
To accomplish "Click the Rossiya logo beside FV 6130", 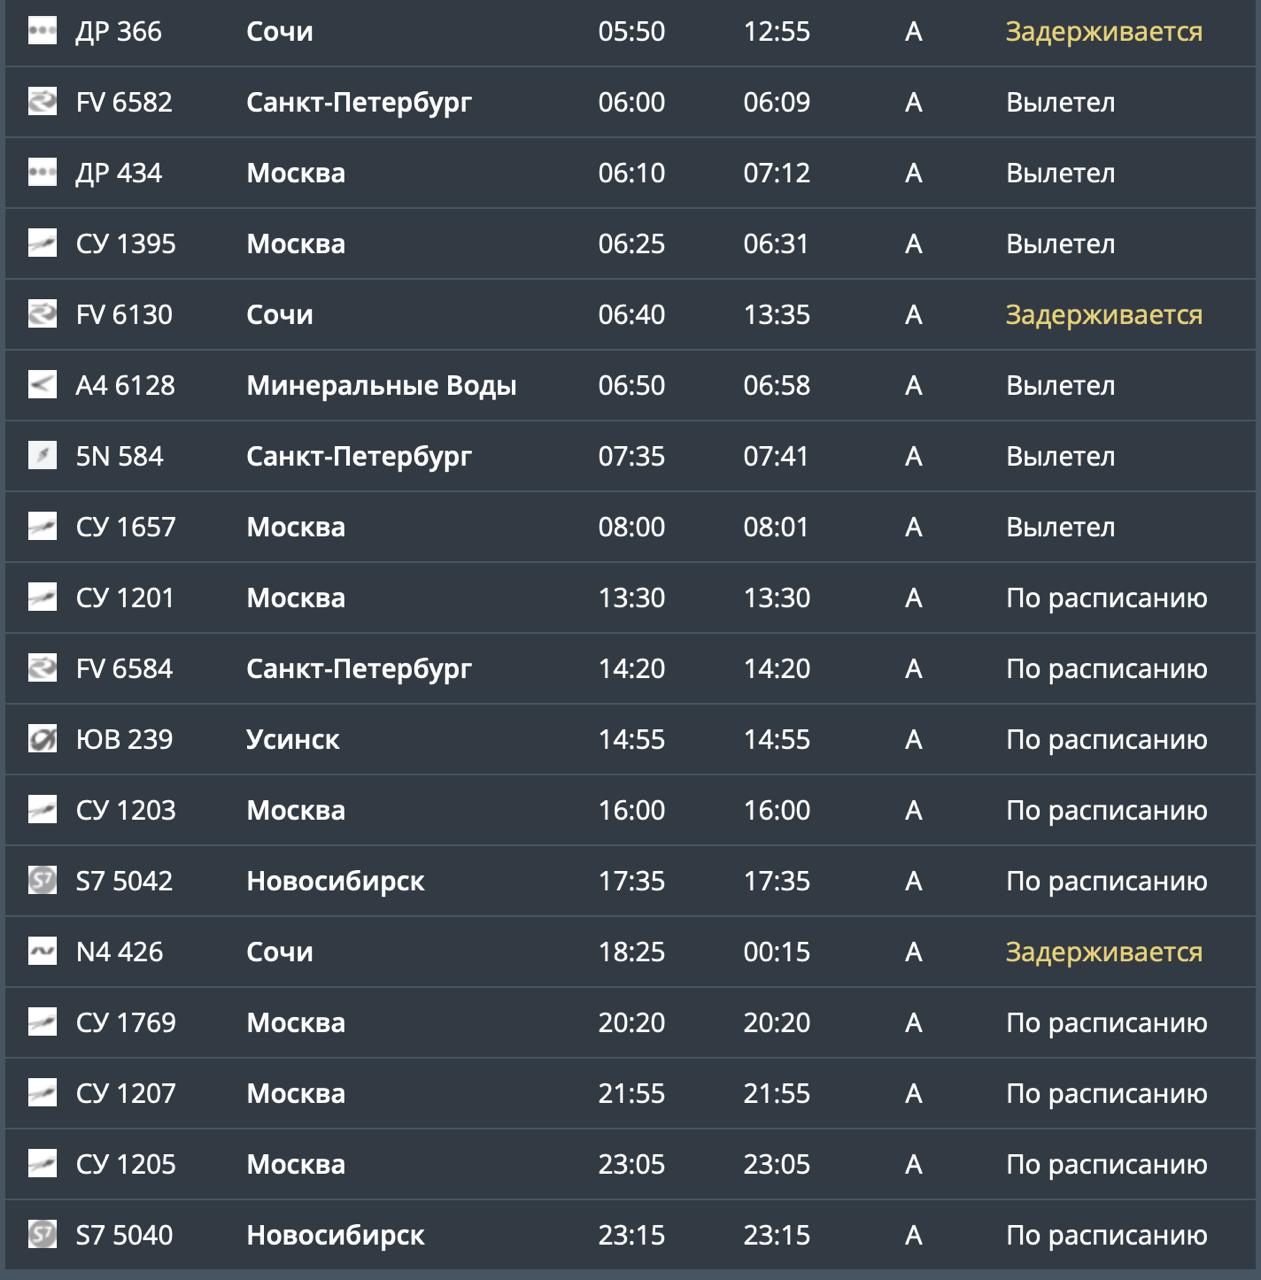I will 42,315.
